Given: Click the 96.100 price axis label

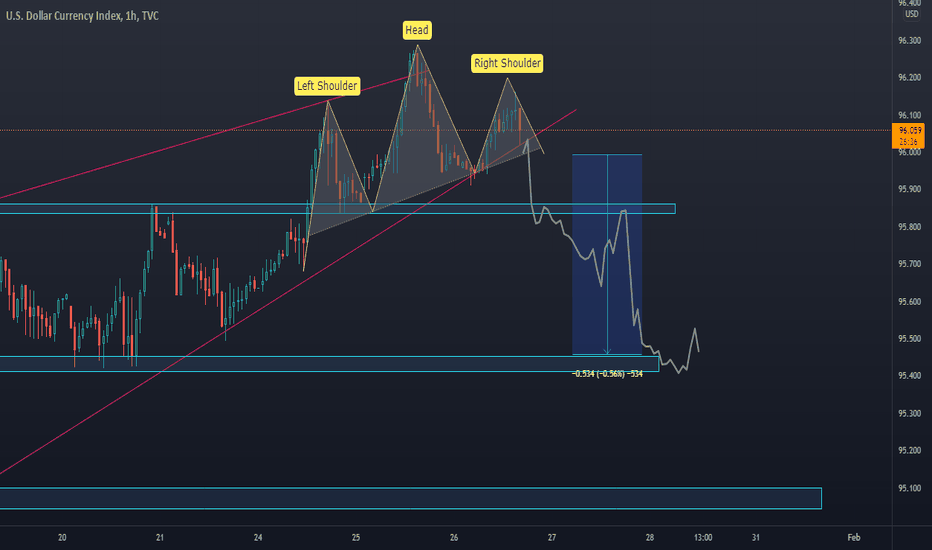Looking at the screenshot, I should tap(909, 115).
